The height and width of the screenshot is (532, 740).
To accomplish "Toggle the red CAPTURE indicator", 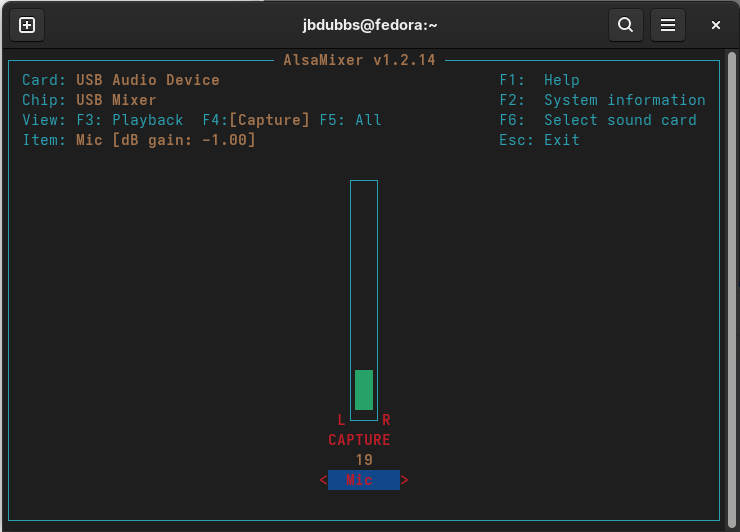I will (359, 440).
